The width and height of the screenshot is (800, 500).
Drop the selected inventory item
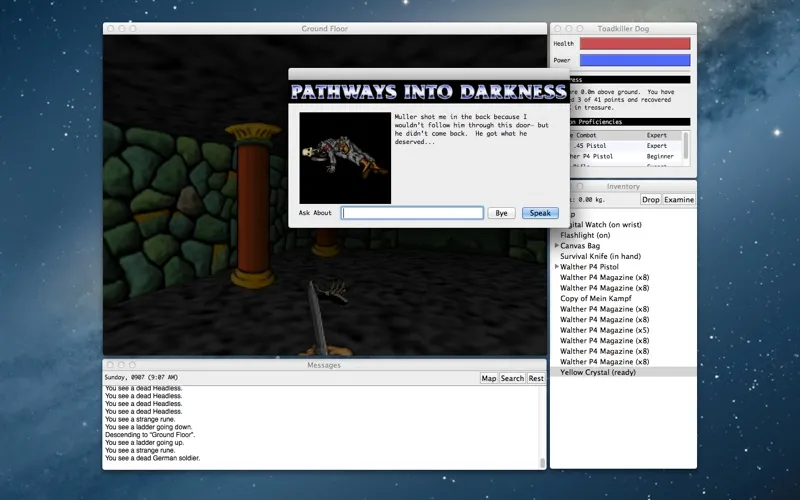[651, 200]
